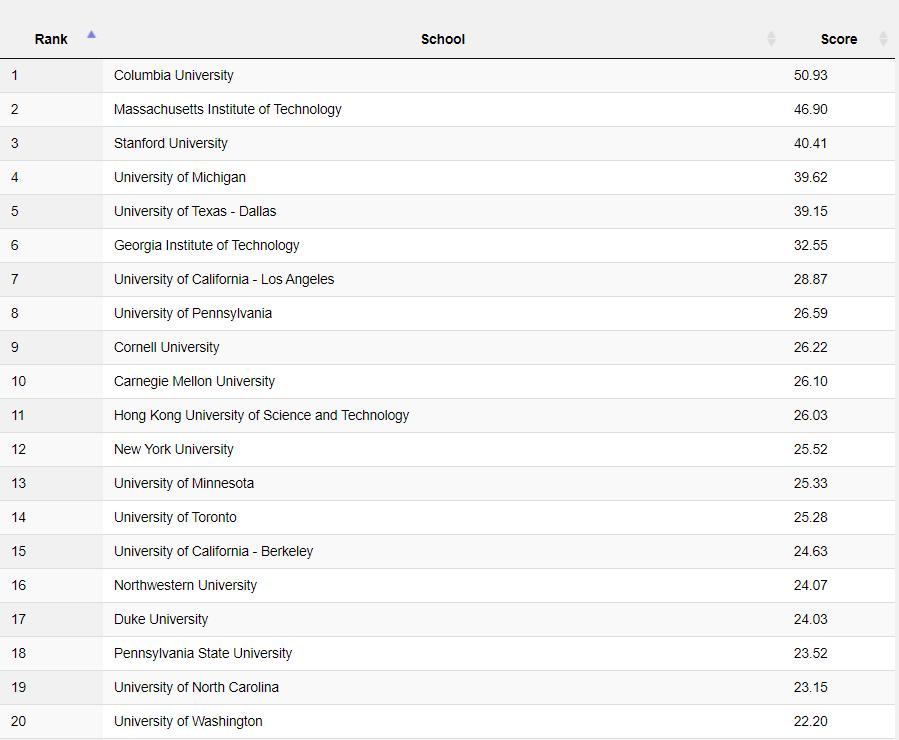Click Carnegie Mellon University name
Viewport: 899px width, 740px height.
point(194,381)
